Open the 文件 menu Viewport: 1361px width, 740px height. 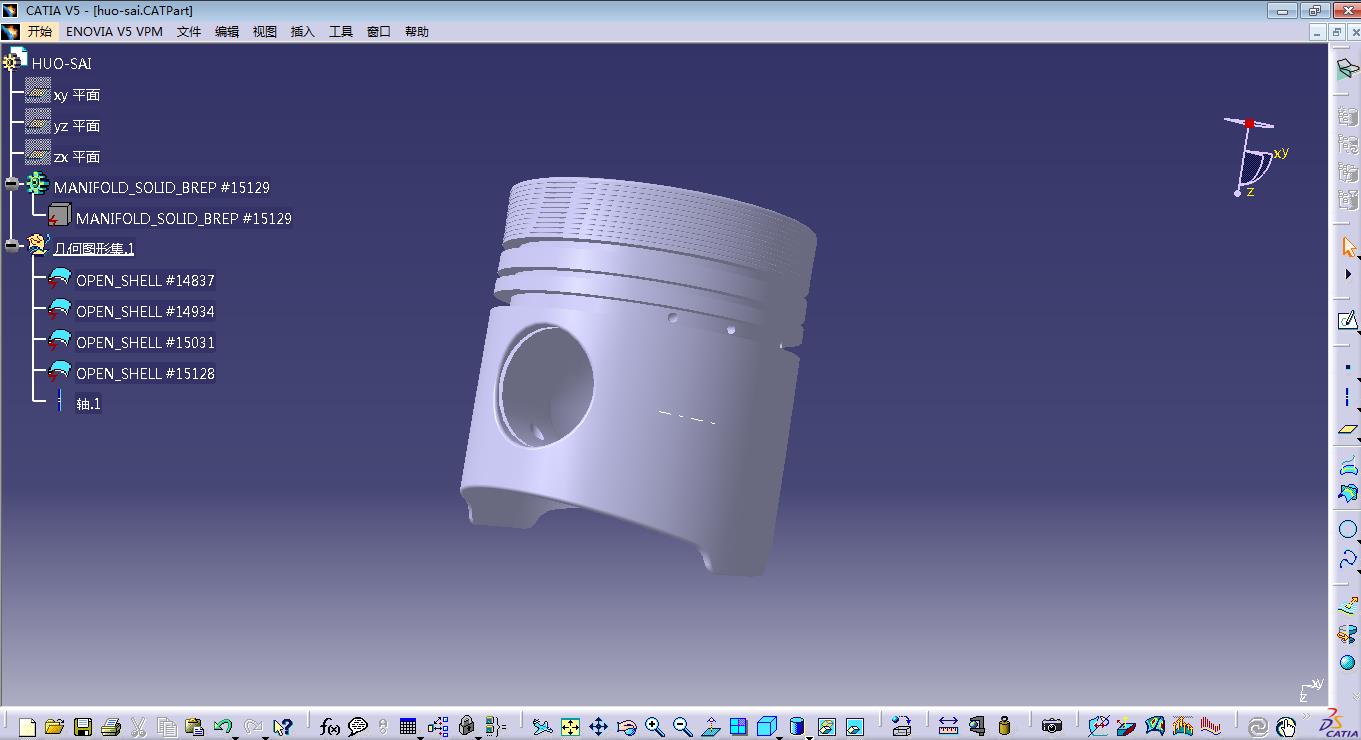(189, 31)
